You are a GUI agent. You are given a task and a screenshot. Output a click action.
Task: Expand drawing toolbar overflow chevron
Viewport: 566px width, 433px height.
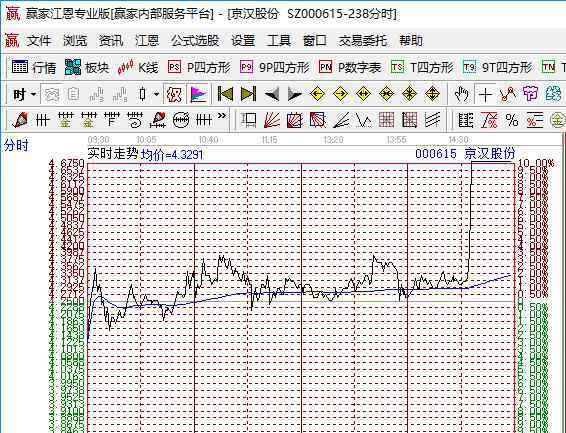tap(222, 116)
